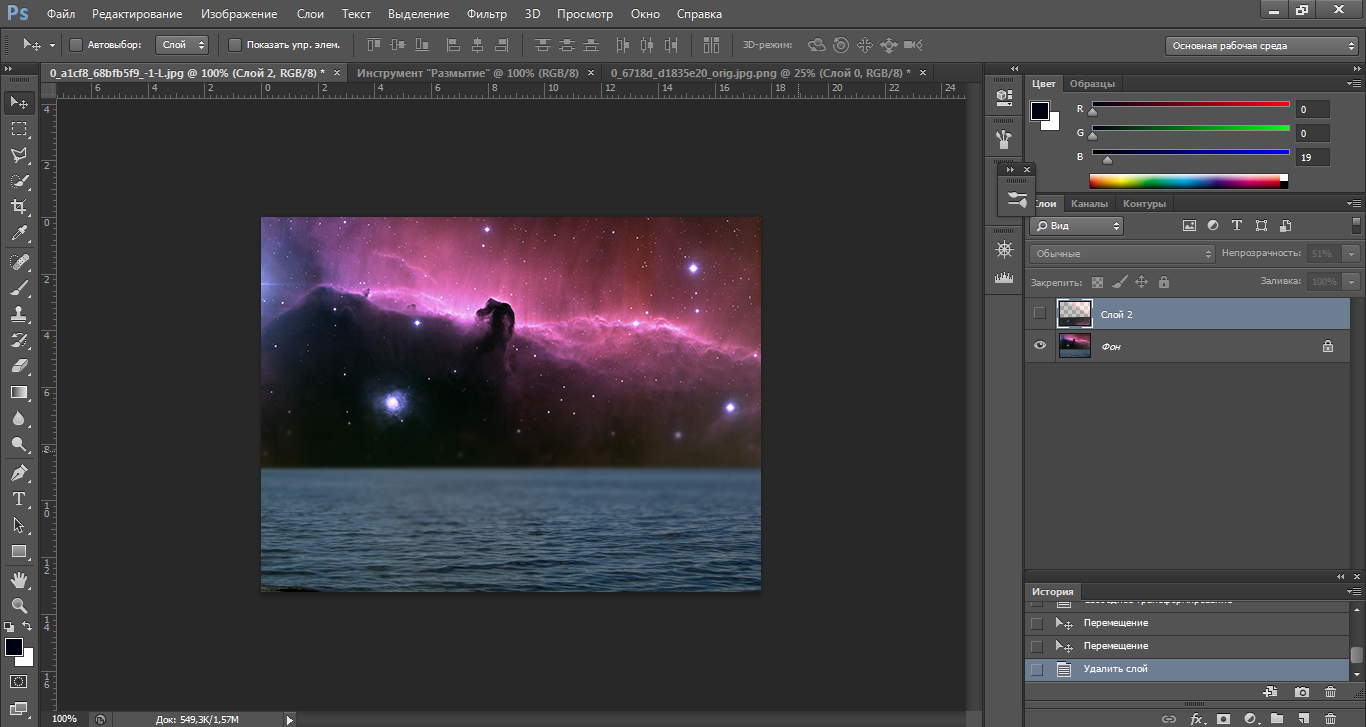The height and width of the screenshot is (727, 1366).
Task: Select the Quick Selection tool
Action: pyautogui.click(x=19, y=181)
